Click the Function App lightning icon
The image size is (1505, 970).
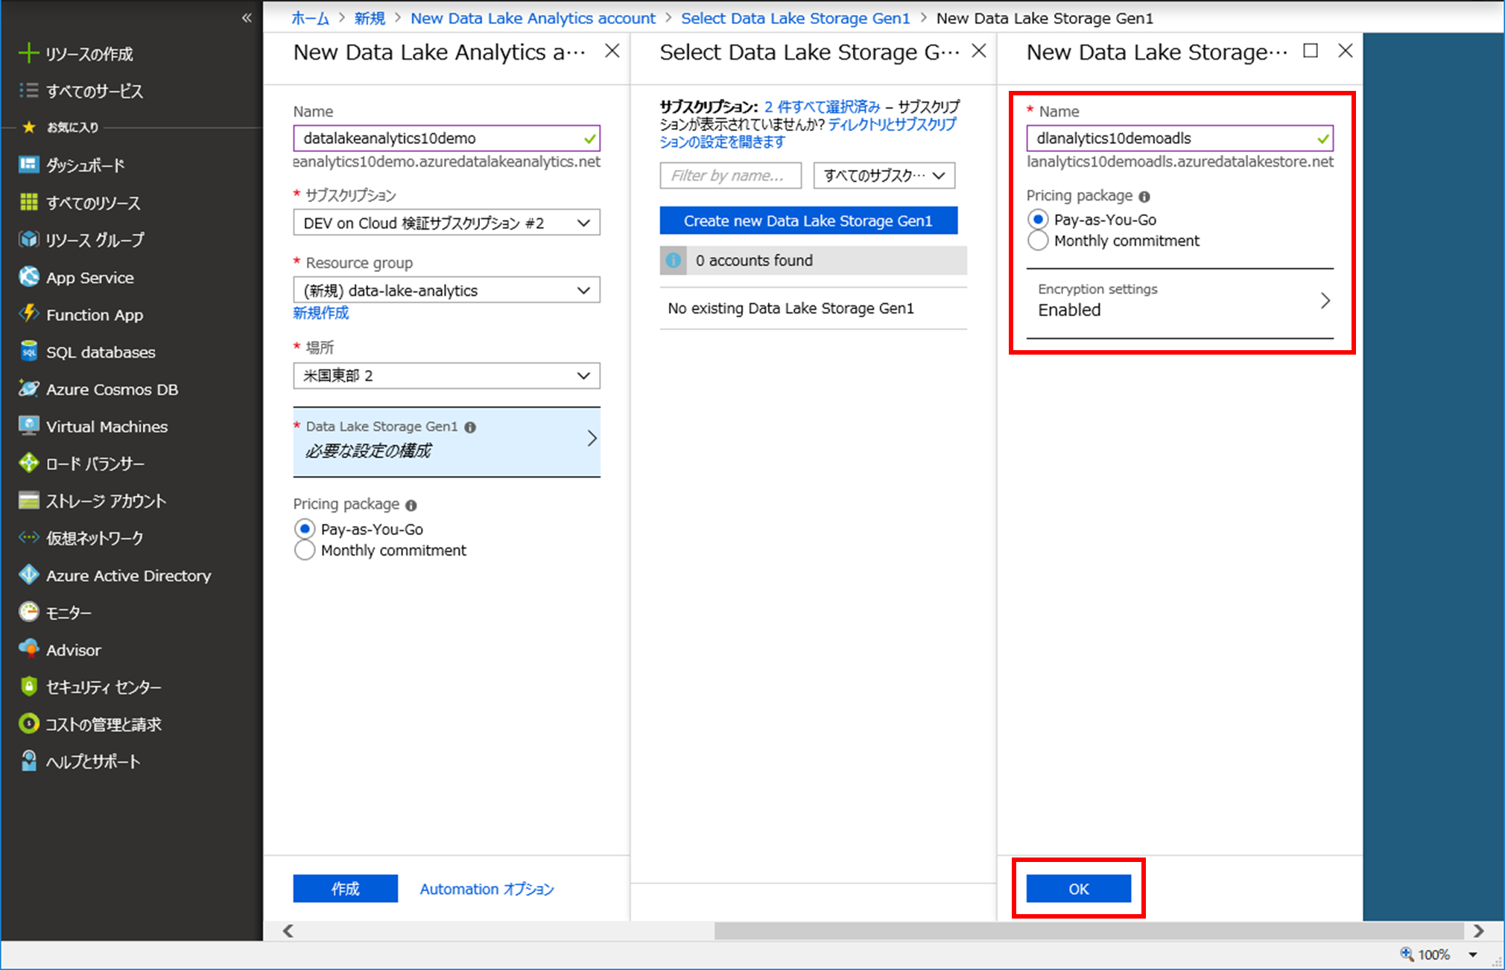[x=29, y=314]
